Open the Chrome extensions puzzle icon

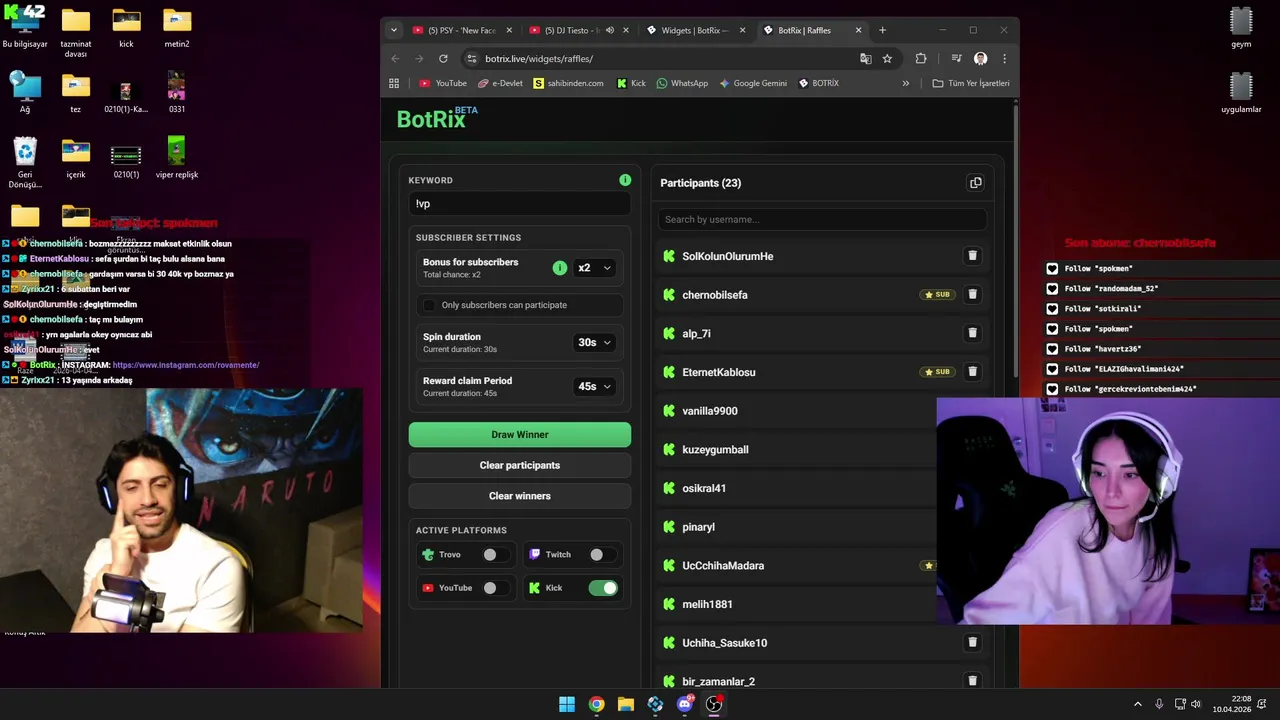pos(921,59)
